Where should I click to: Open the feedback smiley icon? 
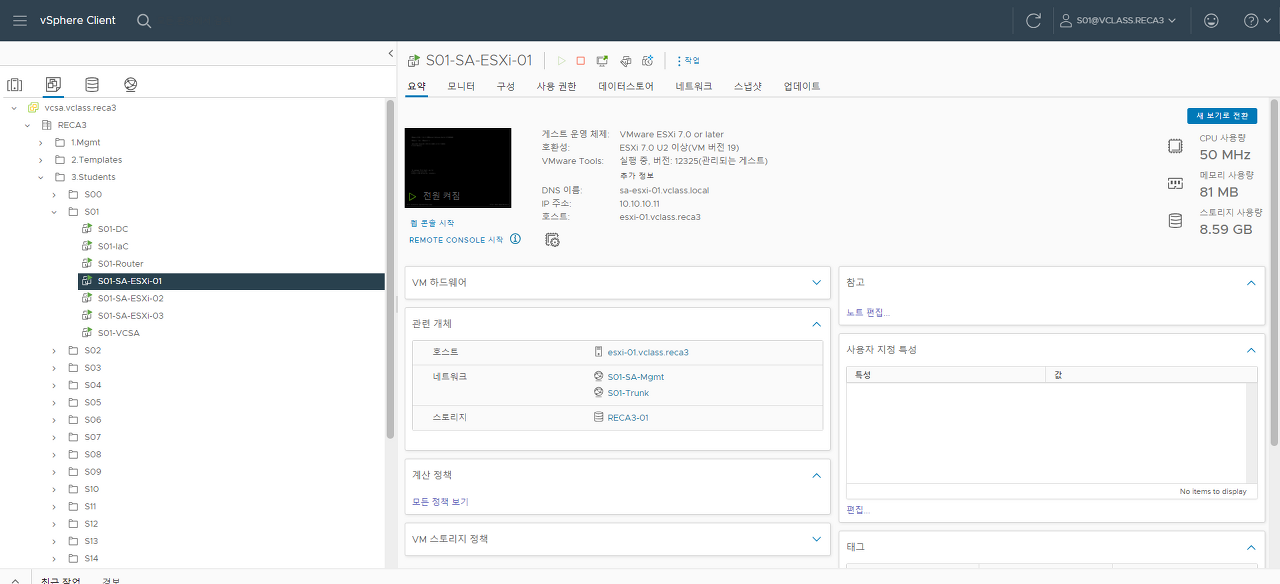(1211, 20)
